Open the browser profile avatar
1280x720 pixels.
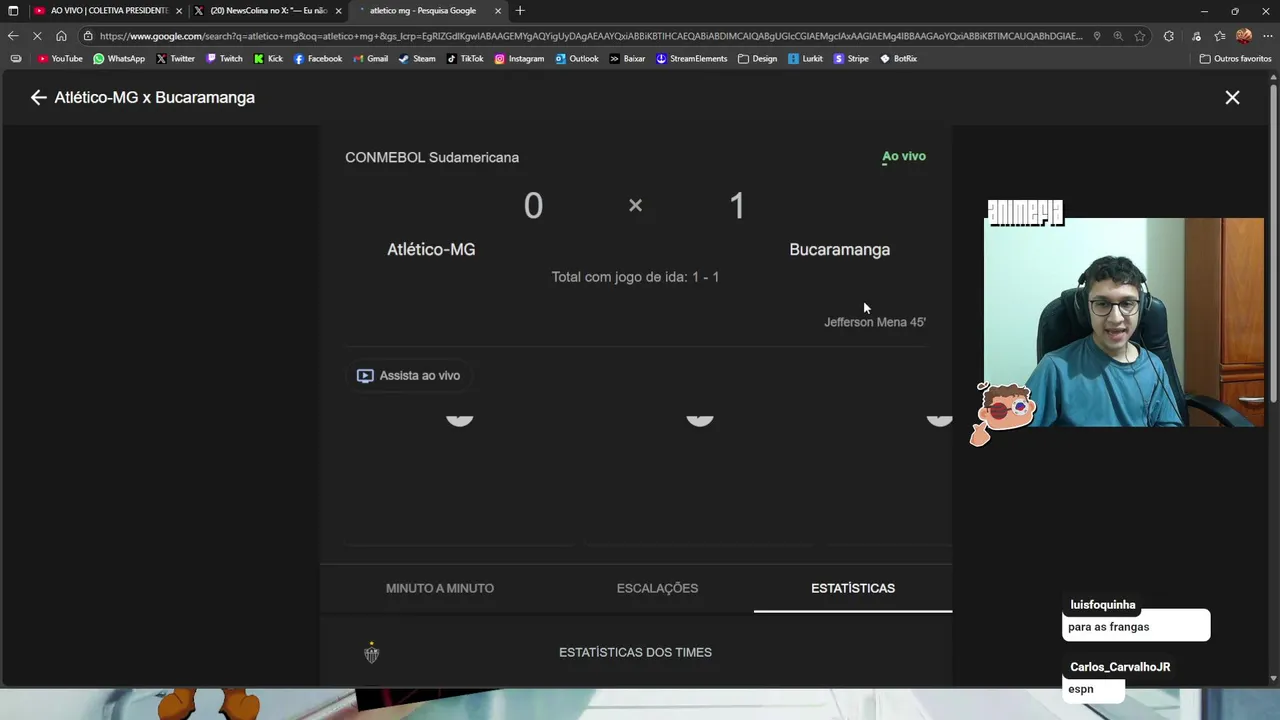[1244, 36]
